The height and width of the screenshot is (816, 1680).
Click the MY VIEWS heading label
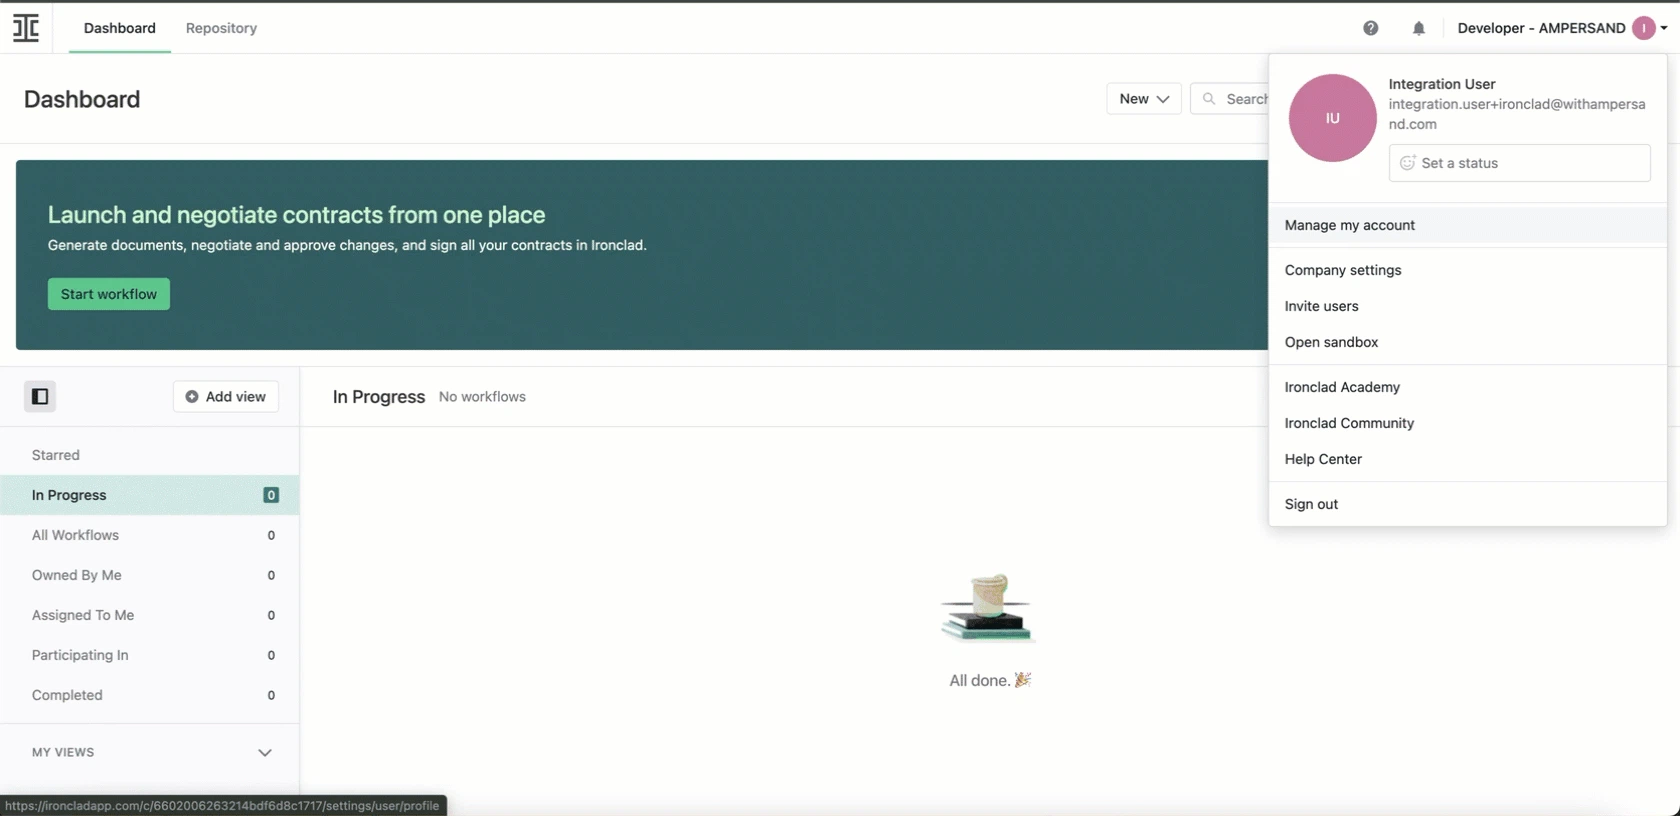coord(63,753)
